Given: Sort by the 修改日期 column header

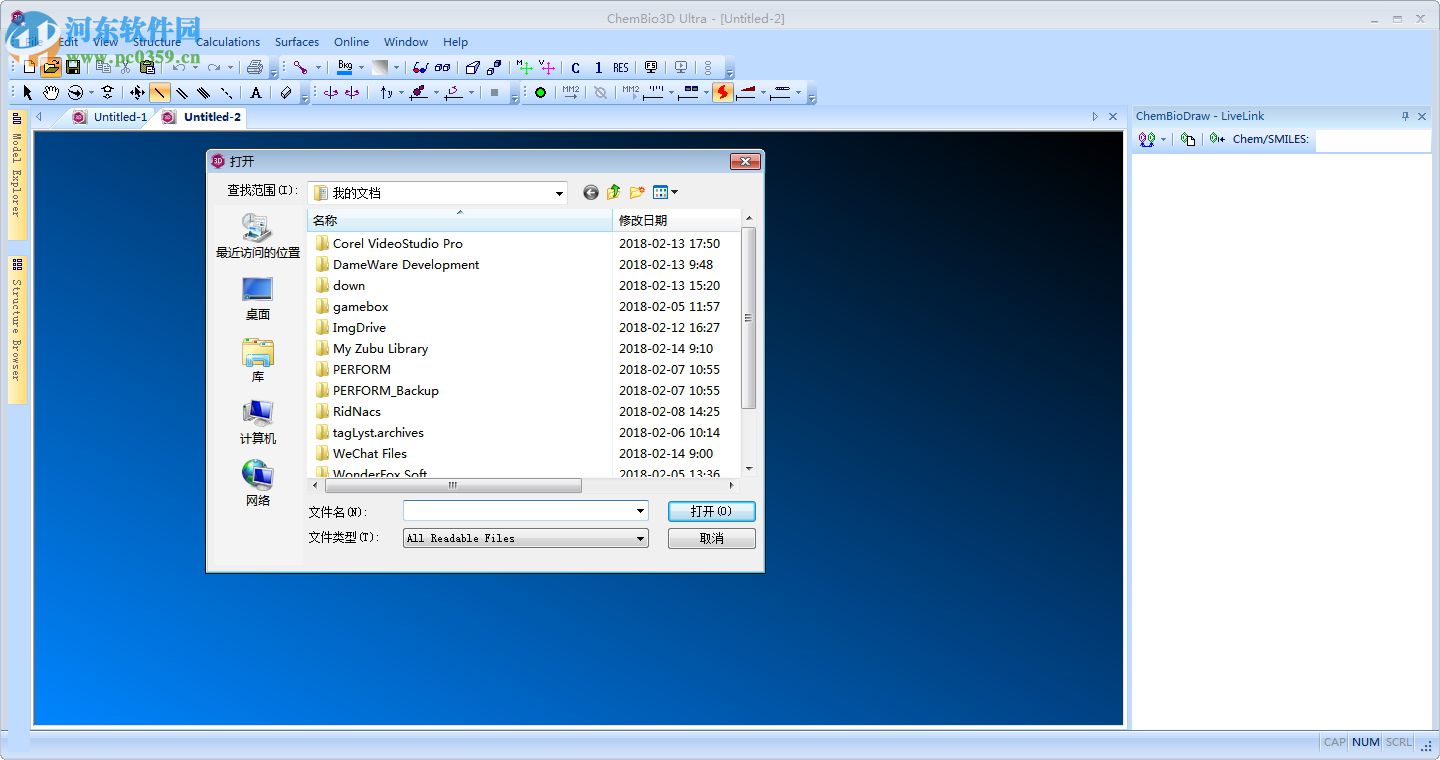Looking at the screenshot, I should (677, 220).
